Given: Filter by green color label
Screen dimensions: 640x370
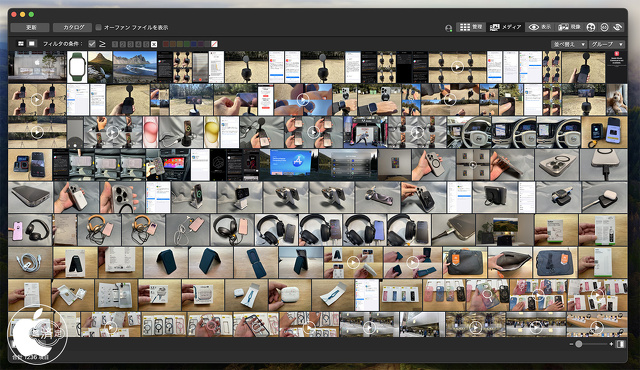Looking at the screenshot, I should pos(186,44).
